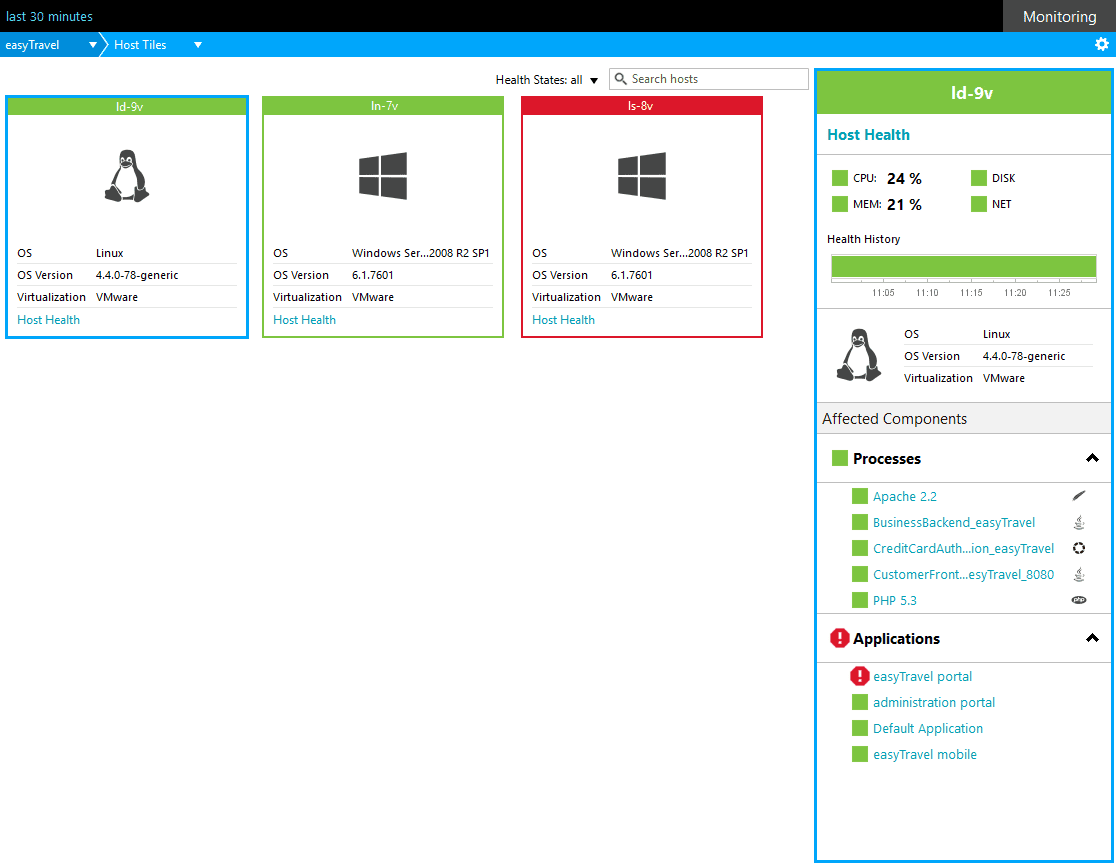Click the 11:25 mark on health timeline

1059,292
